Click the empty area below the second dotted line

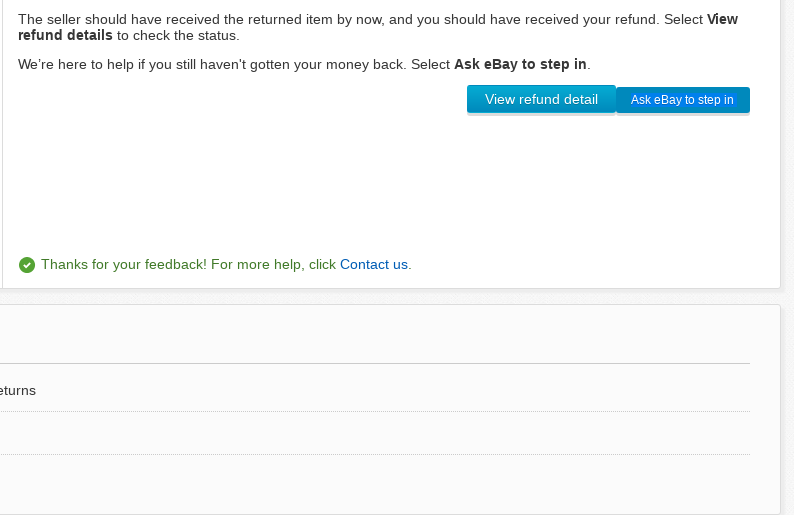click(370, 482)
